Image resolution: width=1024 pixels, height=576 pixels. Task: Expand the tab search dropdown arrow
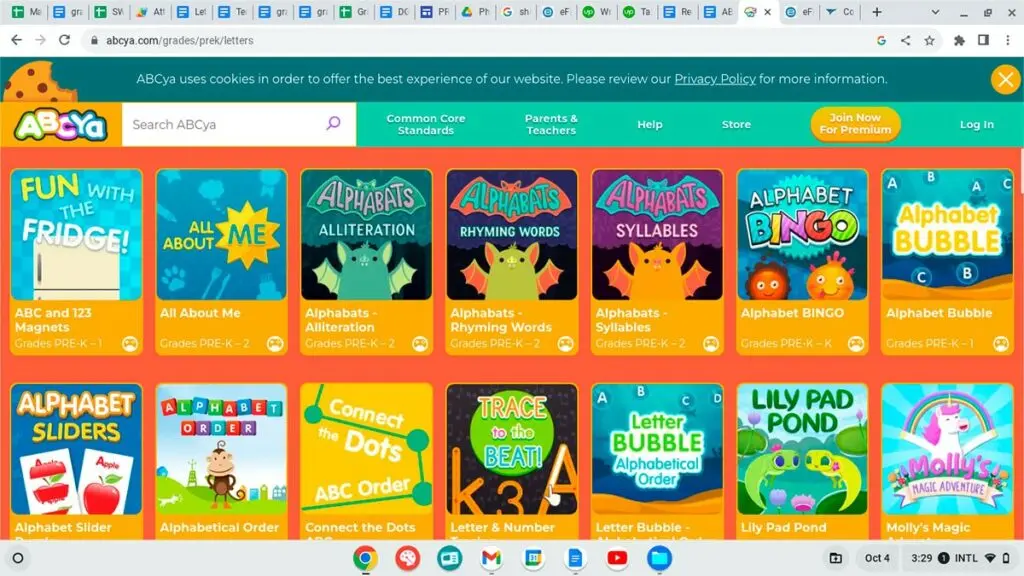click(x=935, y=12)
